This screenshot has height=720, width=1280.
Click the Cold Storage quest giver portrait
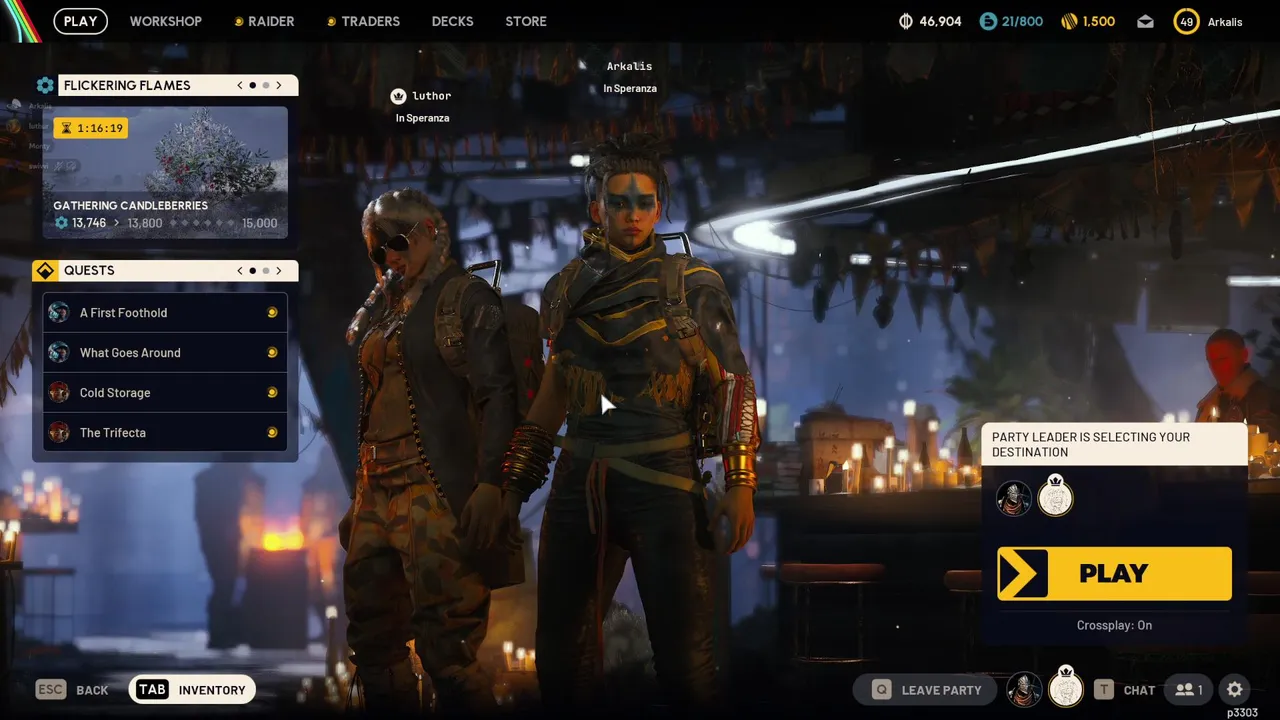59,393
